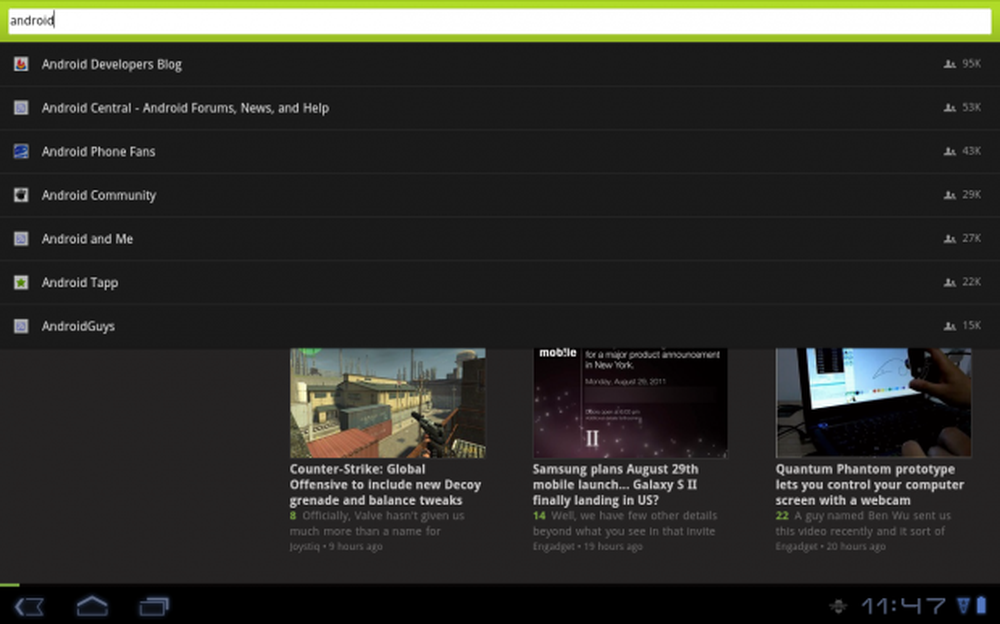The image size is (1000, 624).
Task: Click the 43K subscriber count
Action: [971, 151]
